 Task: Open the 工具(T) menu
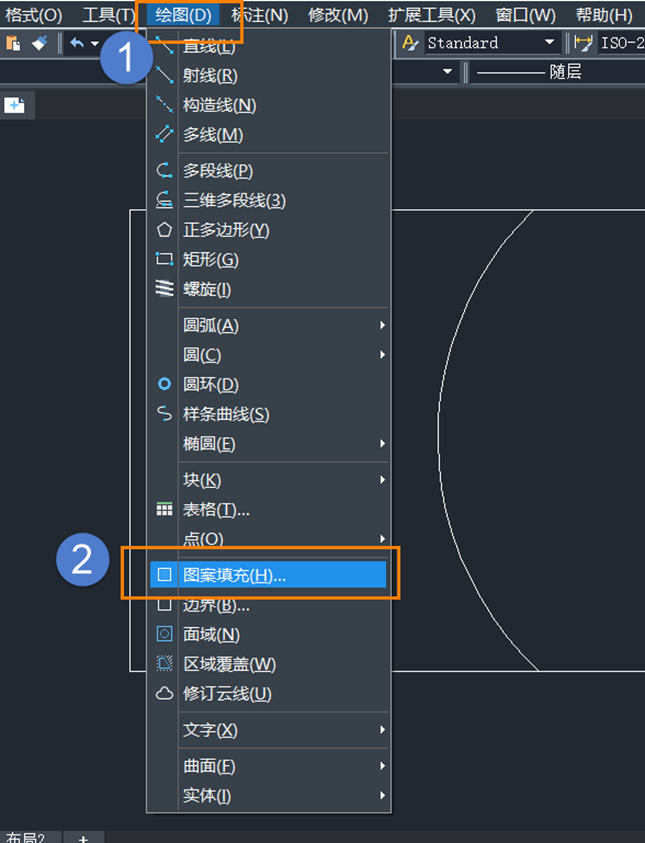108,15
